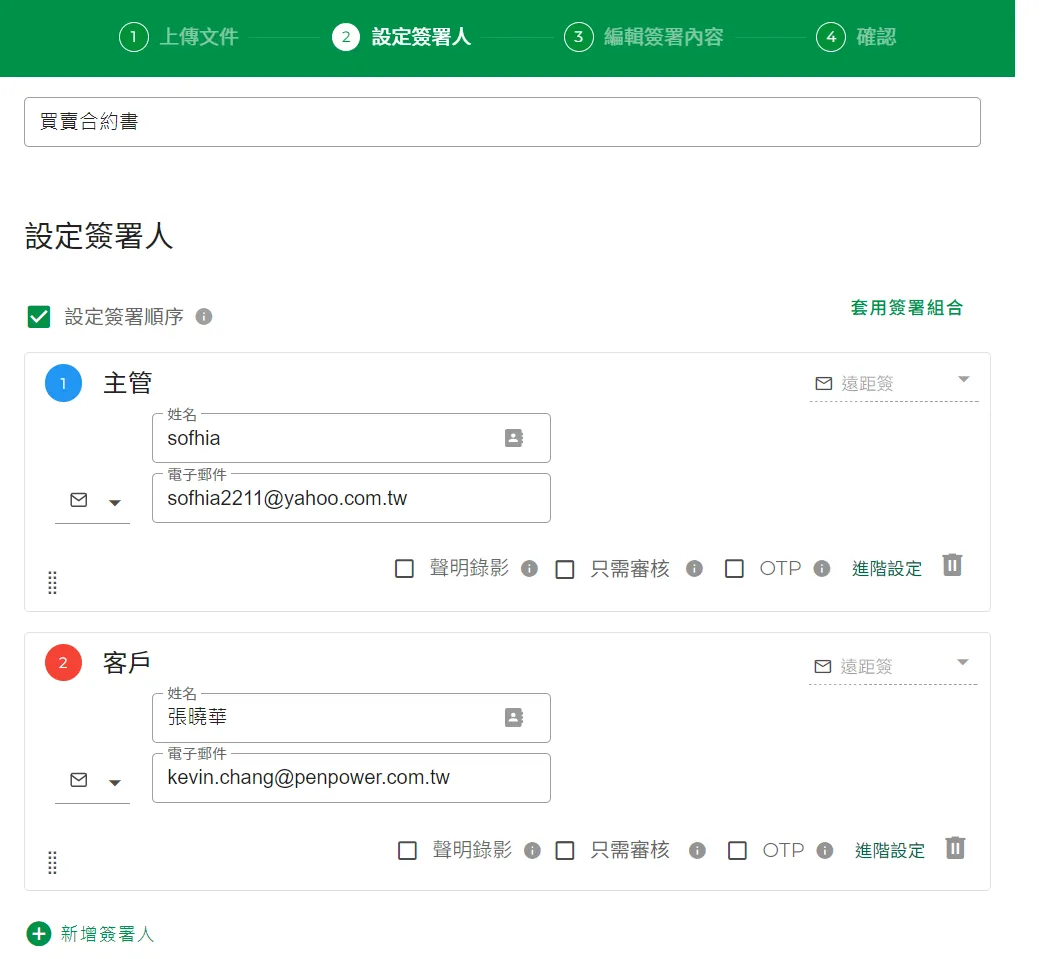Click the 買賣合約書 document title field
This screenshot has height=959, width=1048.
coord(502,122)
